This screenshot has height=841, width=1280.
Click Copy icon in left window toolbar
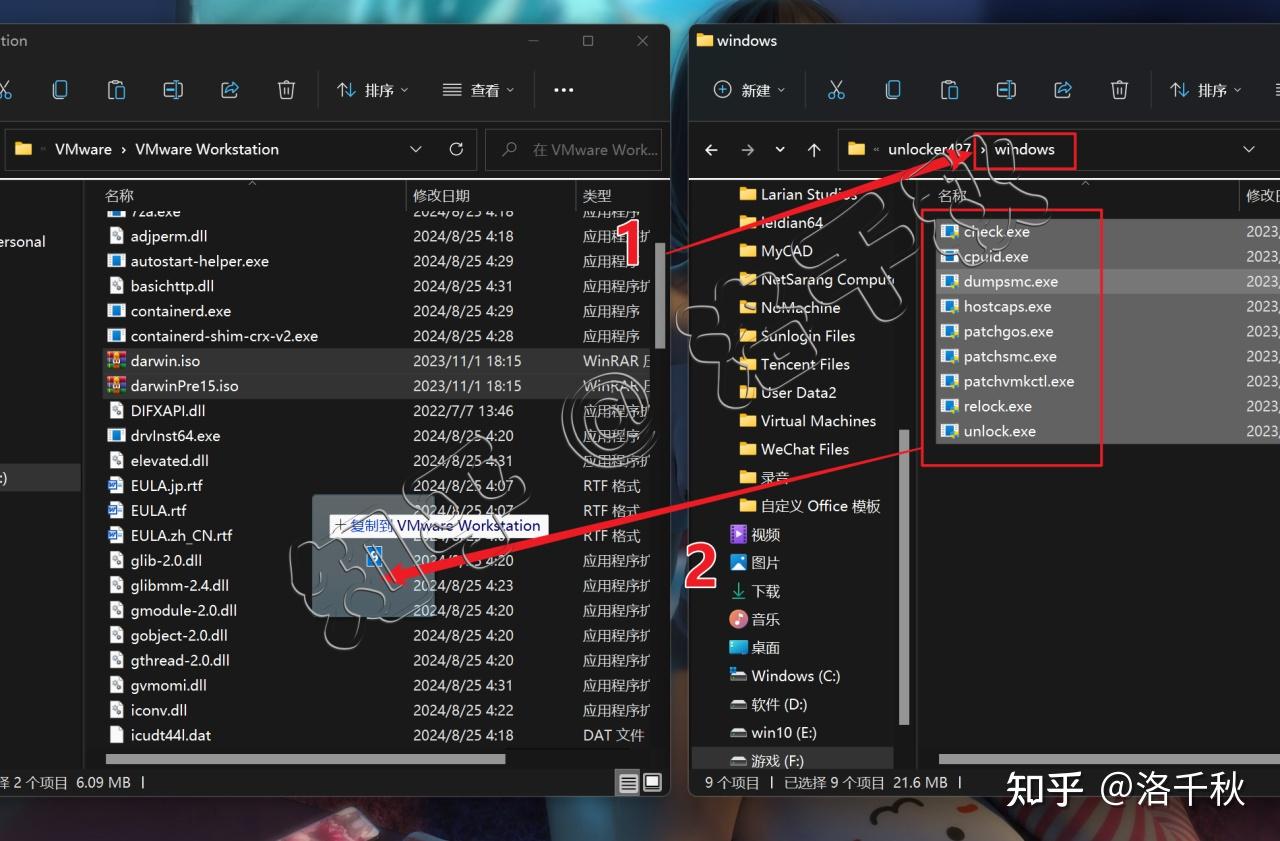60,90
